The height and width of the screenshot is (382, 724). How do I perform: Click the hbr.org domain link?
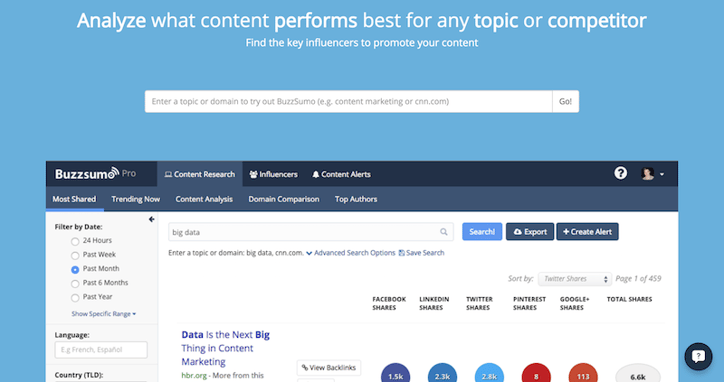point(194,375)
